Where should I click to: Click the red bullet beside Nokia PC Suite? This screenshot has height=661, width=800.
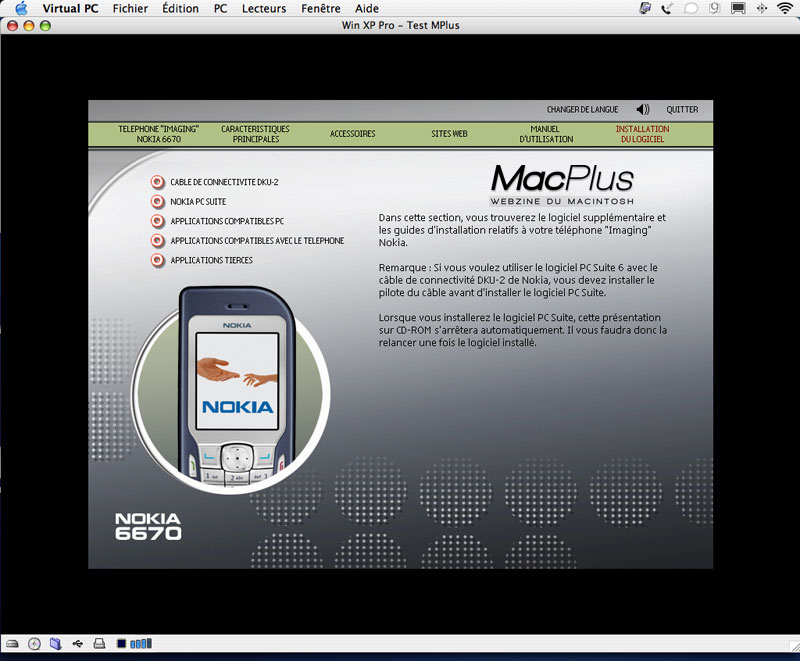point(157,201)
